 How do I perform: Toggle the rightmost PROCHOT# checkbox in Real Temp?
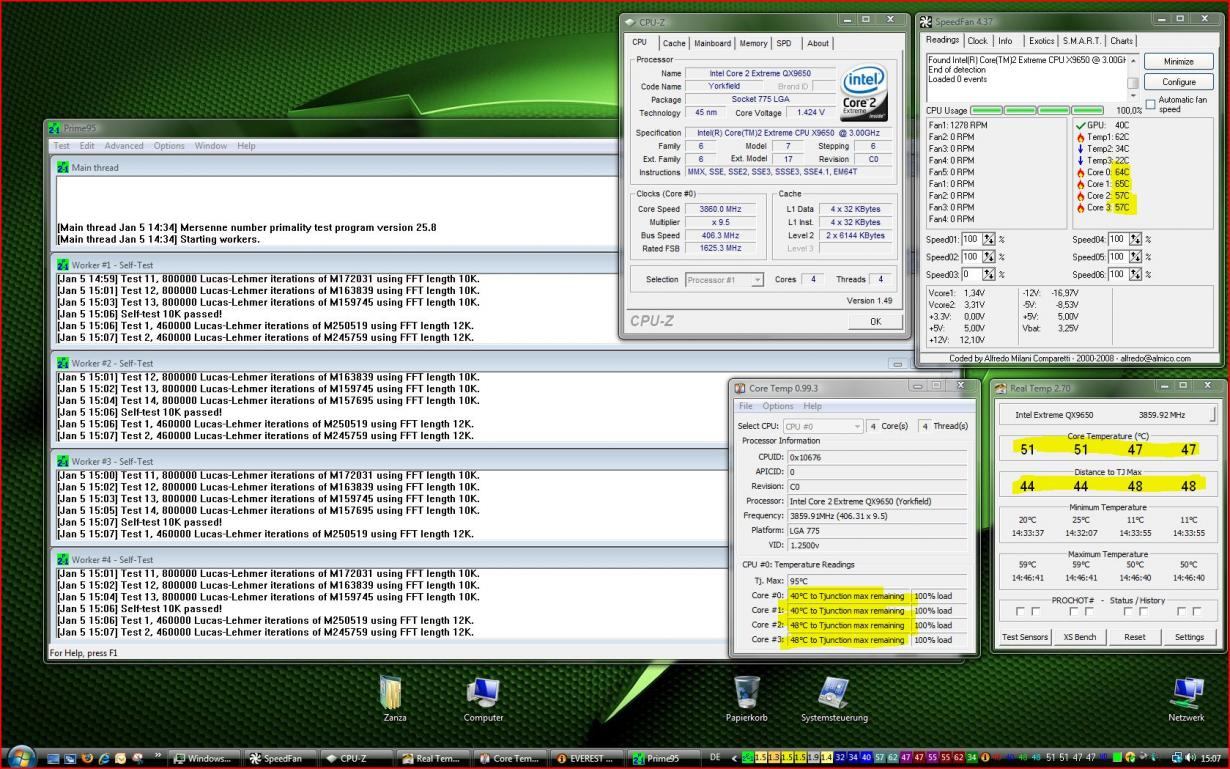coord(1197,612)
